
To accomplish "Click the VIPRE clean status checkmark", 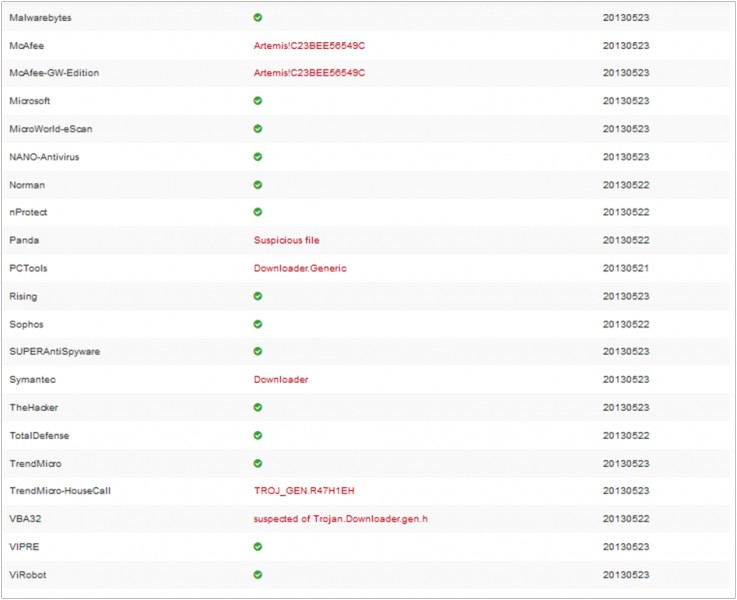I will pos(257,547).
